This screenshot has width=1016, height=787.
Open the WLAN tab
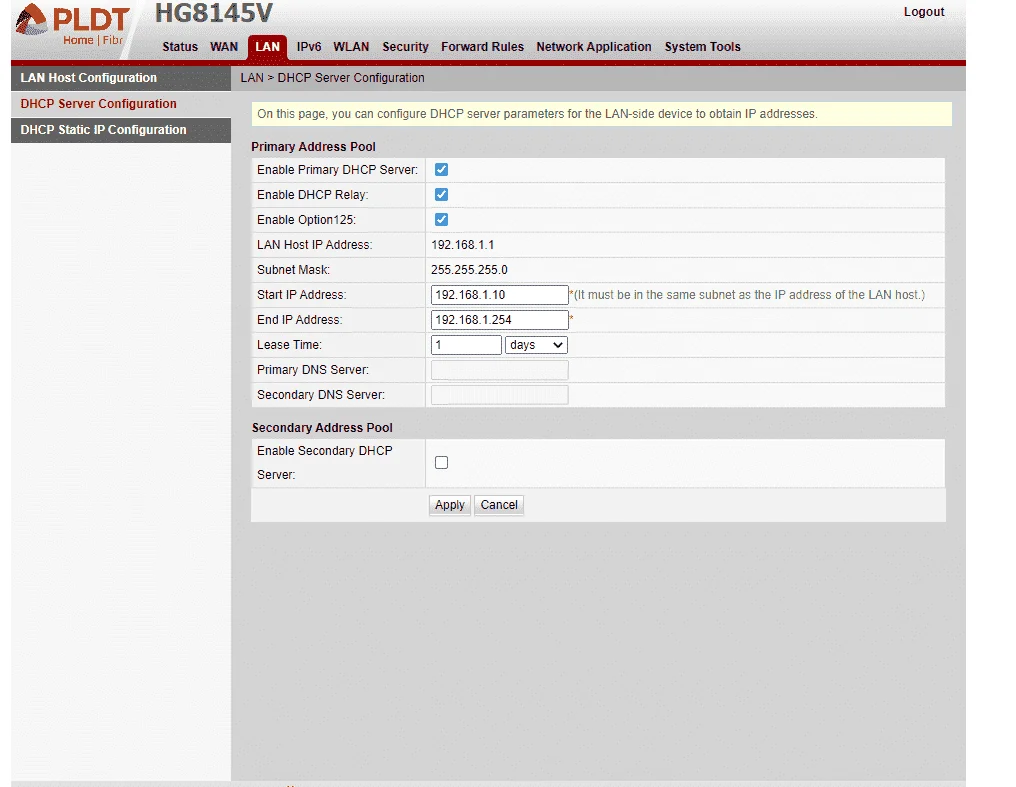[x=351, y=47]
